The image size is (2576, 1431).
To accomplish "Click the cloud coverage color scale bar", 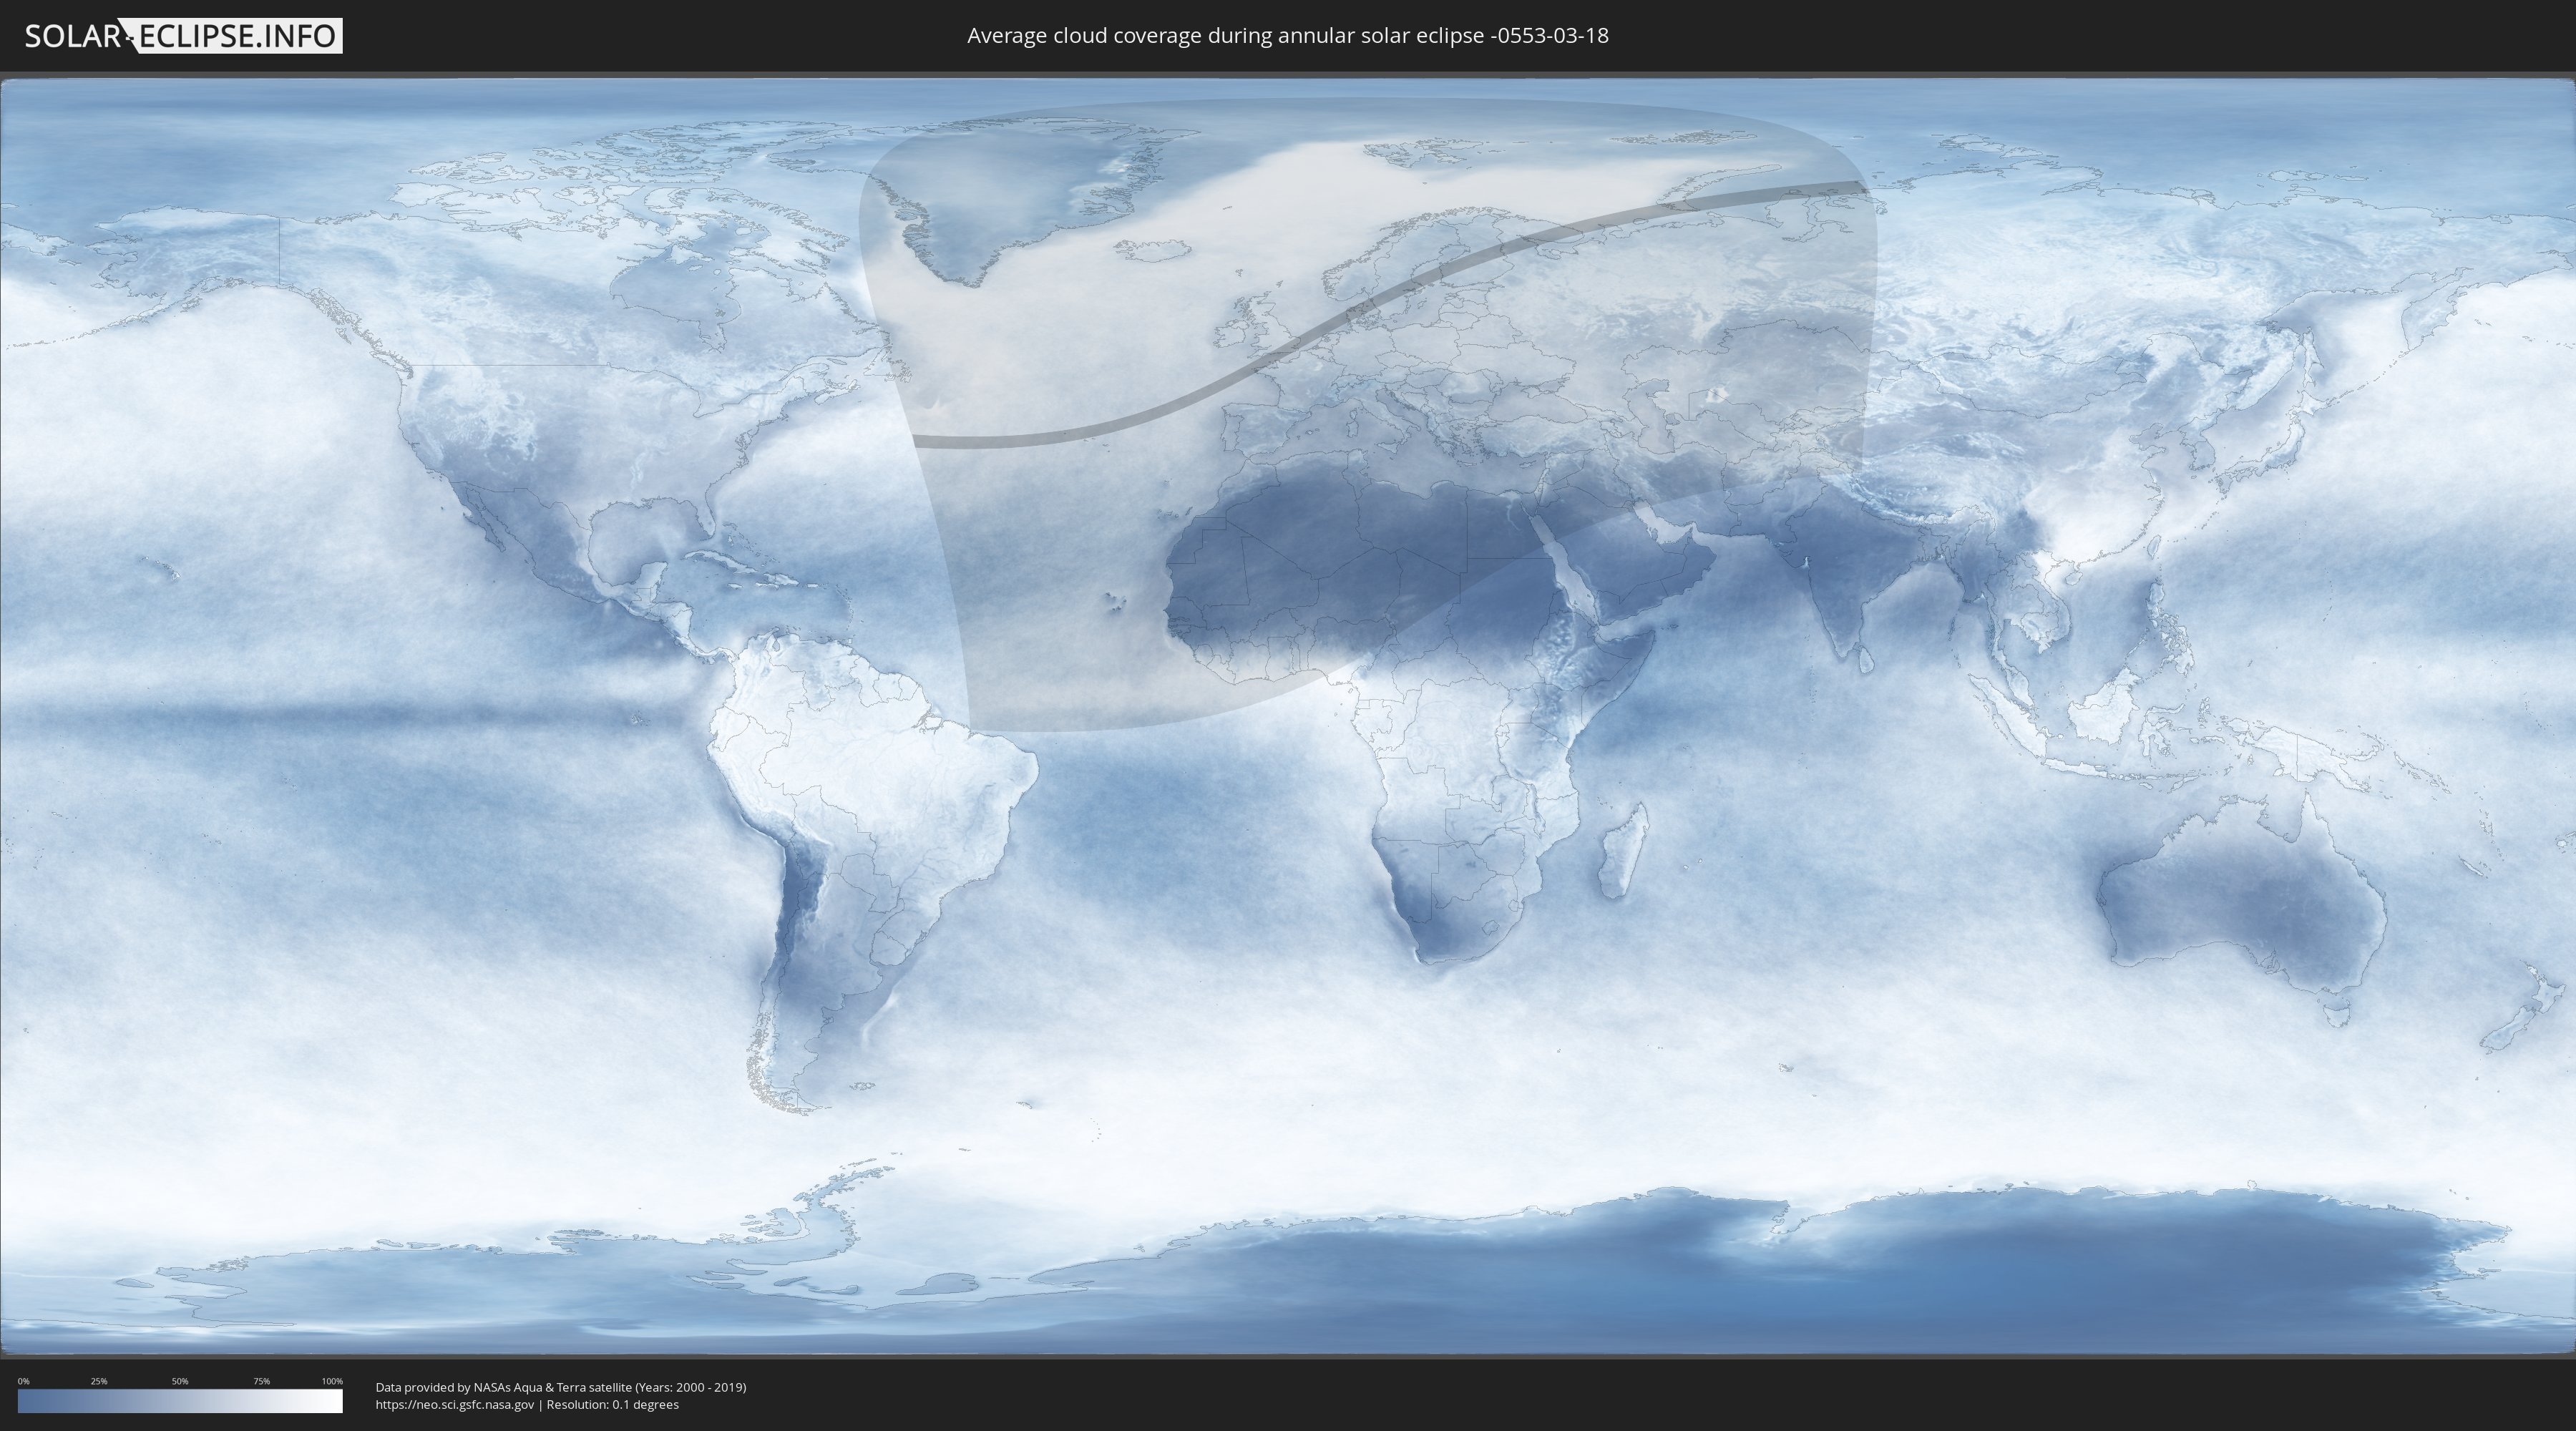I will (x=180, y=1401).
